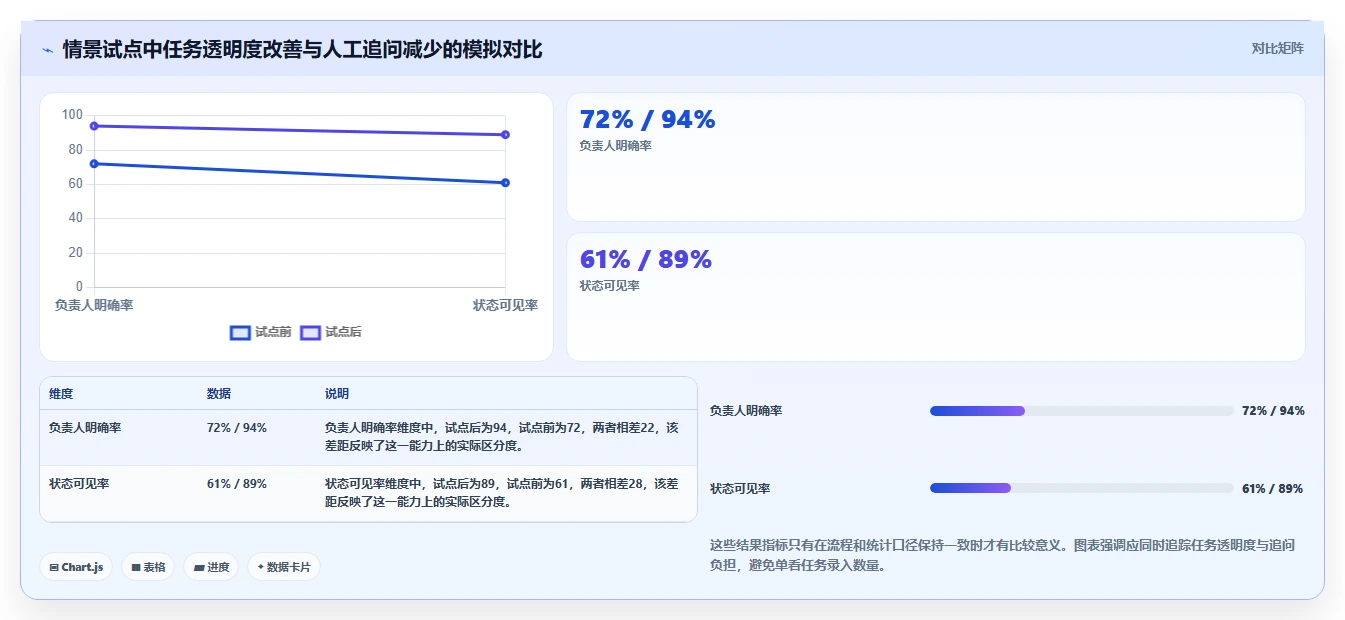
Task: Select the 试点前 data point at 72 on the chart
Action: (94, 164)
